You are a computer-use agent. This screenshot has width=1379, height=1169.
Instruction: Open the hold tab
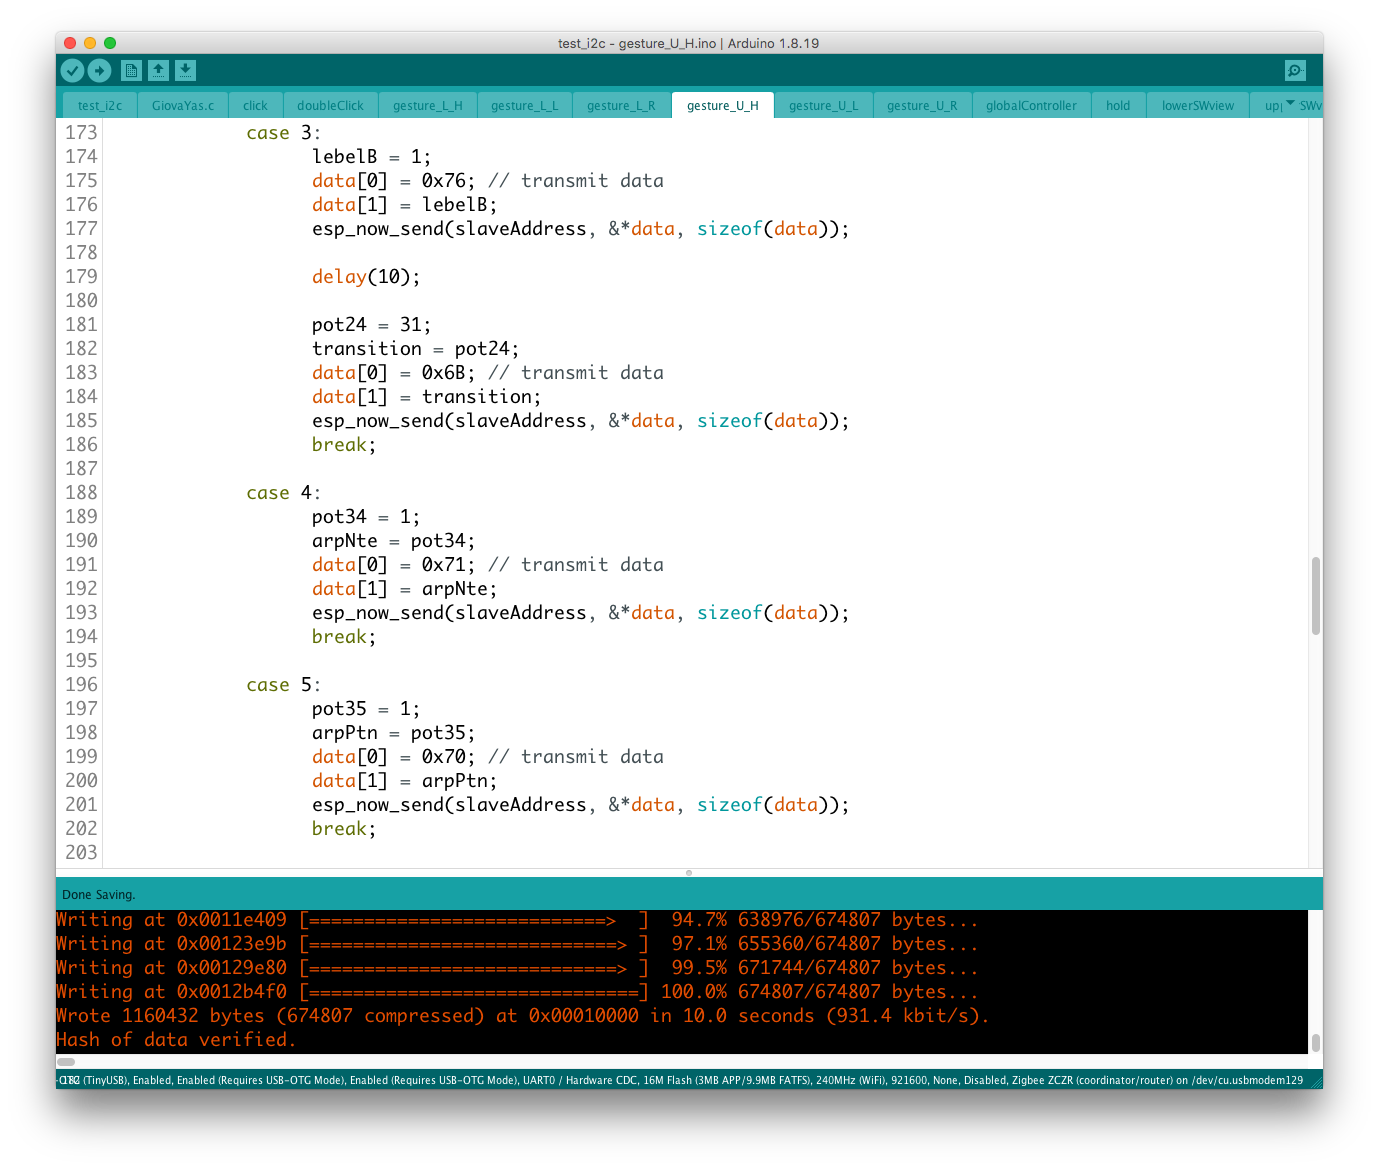pyautogui.click(x=1118, y=106)
